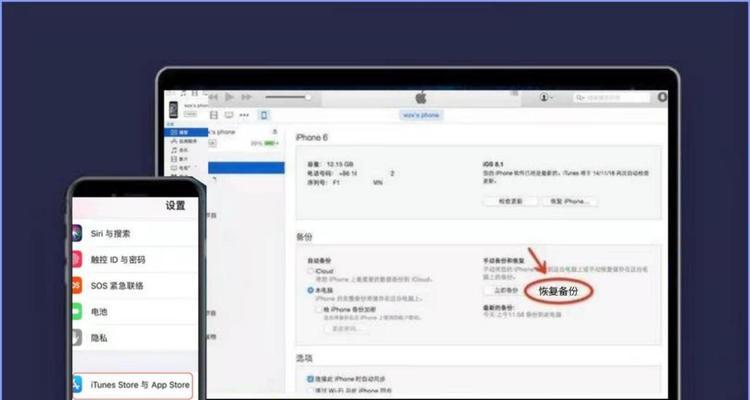Select the TV shows screen icon
The image size is (750, 400).
(229, 115)
